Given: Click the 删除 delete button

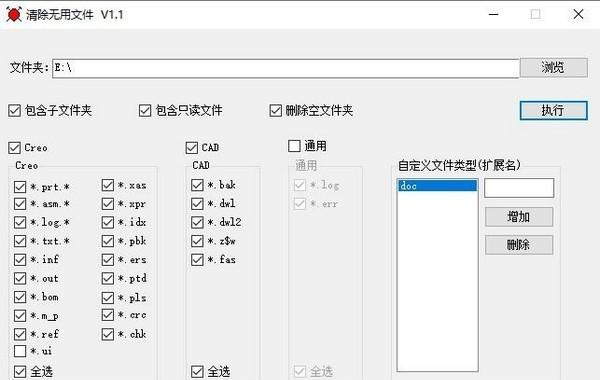Looking at the screenshot, I should 519,245.
